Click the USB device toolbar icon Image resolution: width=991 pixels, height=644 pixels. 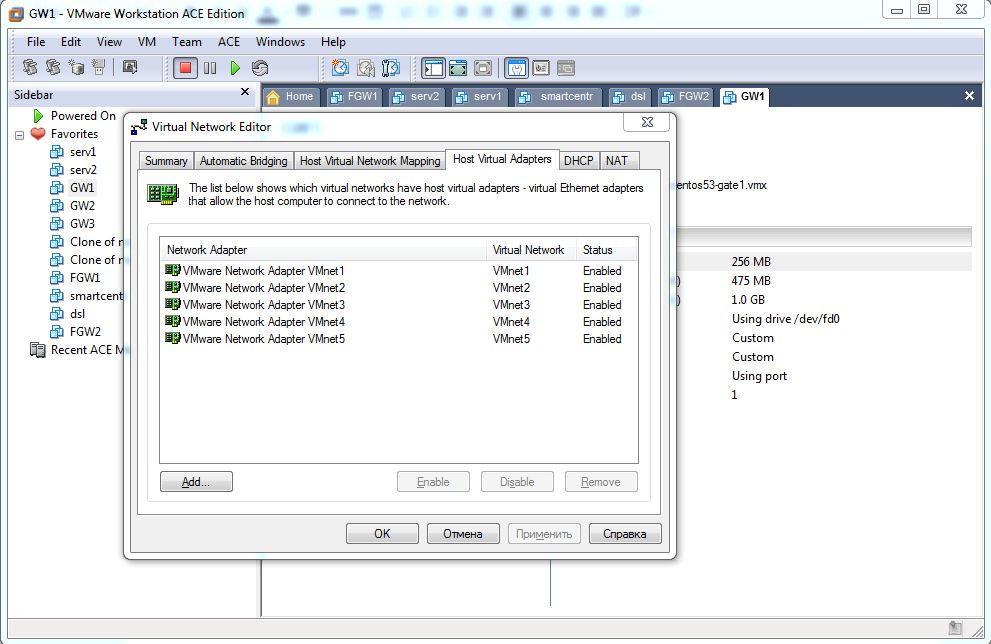[x=98, y=67]
